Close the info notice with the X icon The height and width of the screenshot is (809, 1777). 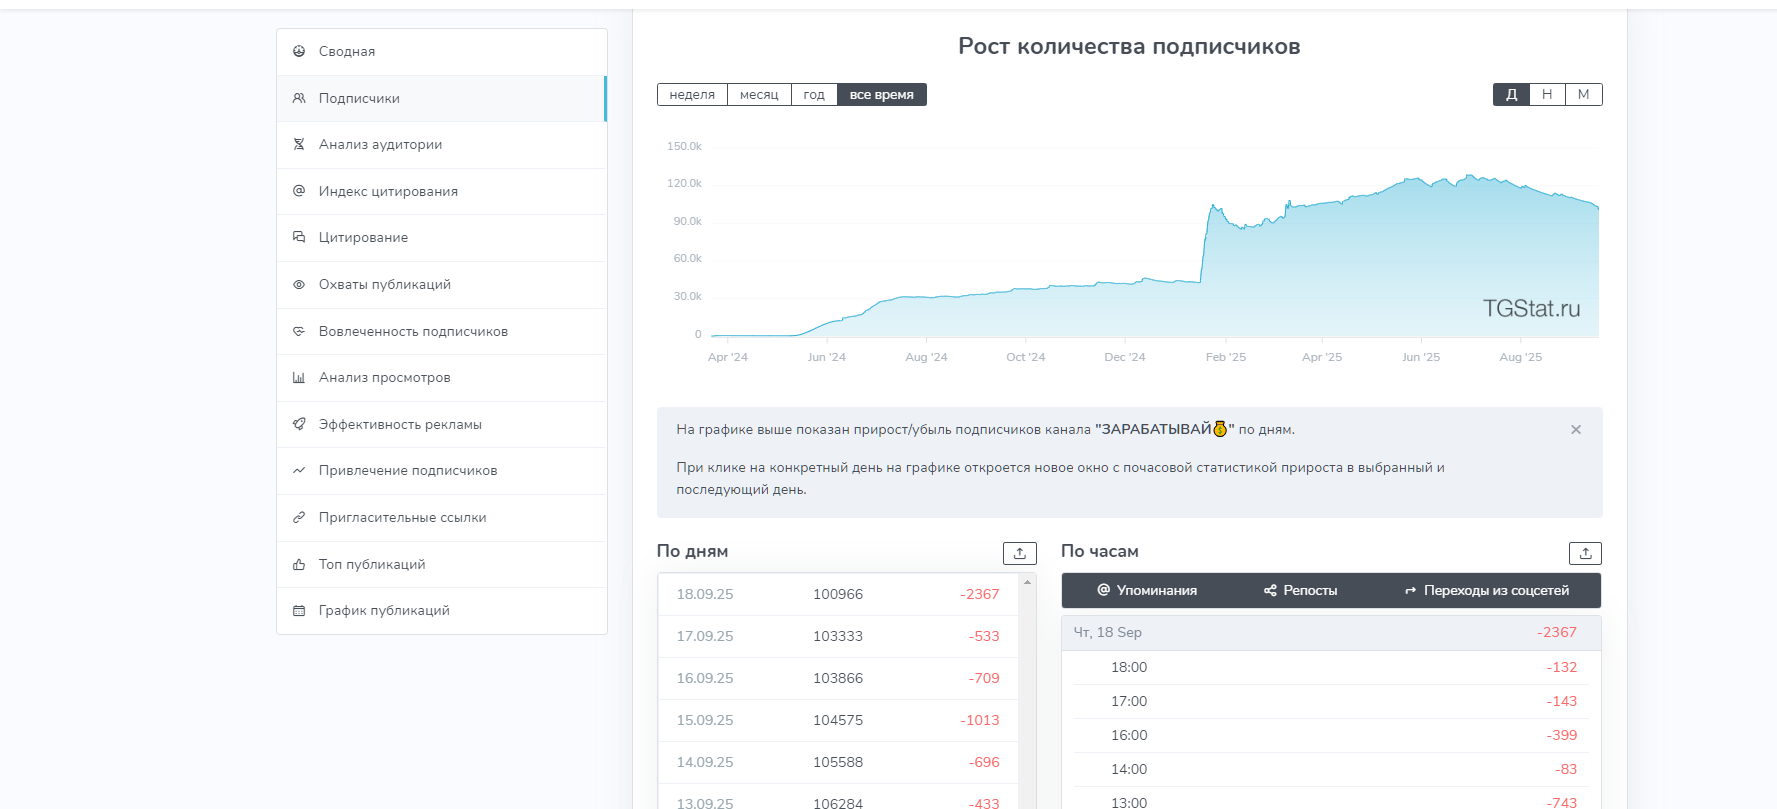[1576, 430]
